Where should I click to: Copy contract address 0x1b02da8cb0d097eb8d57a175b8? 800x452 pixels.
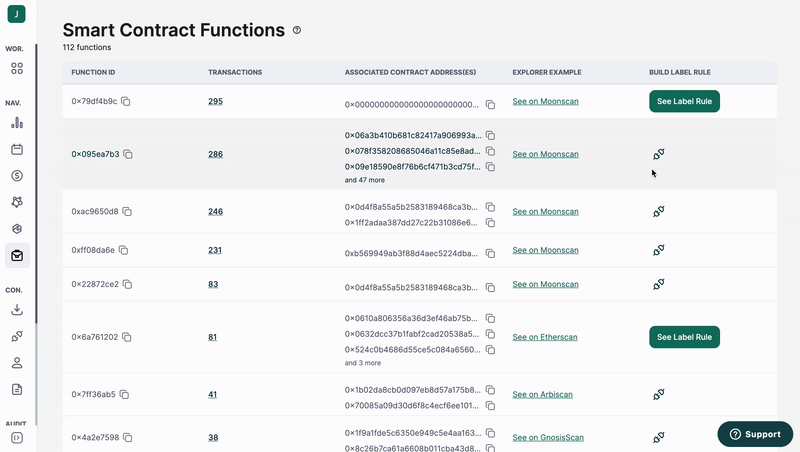(490, 390)
